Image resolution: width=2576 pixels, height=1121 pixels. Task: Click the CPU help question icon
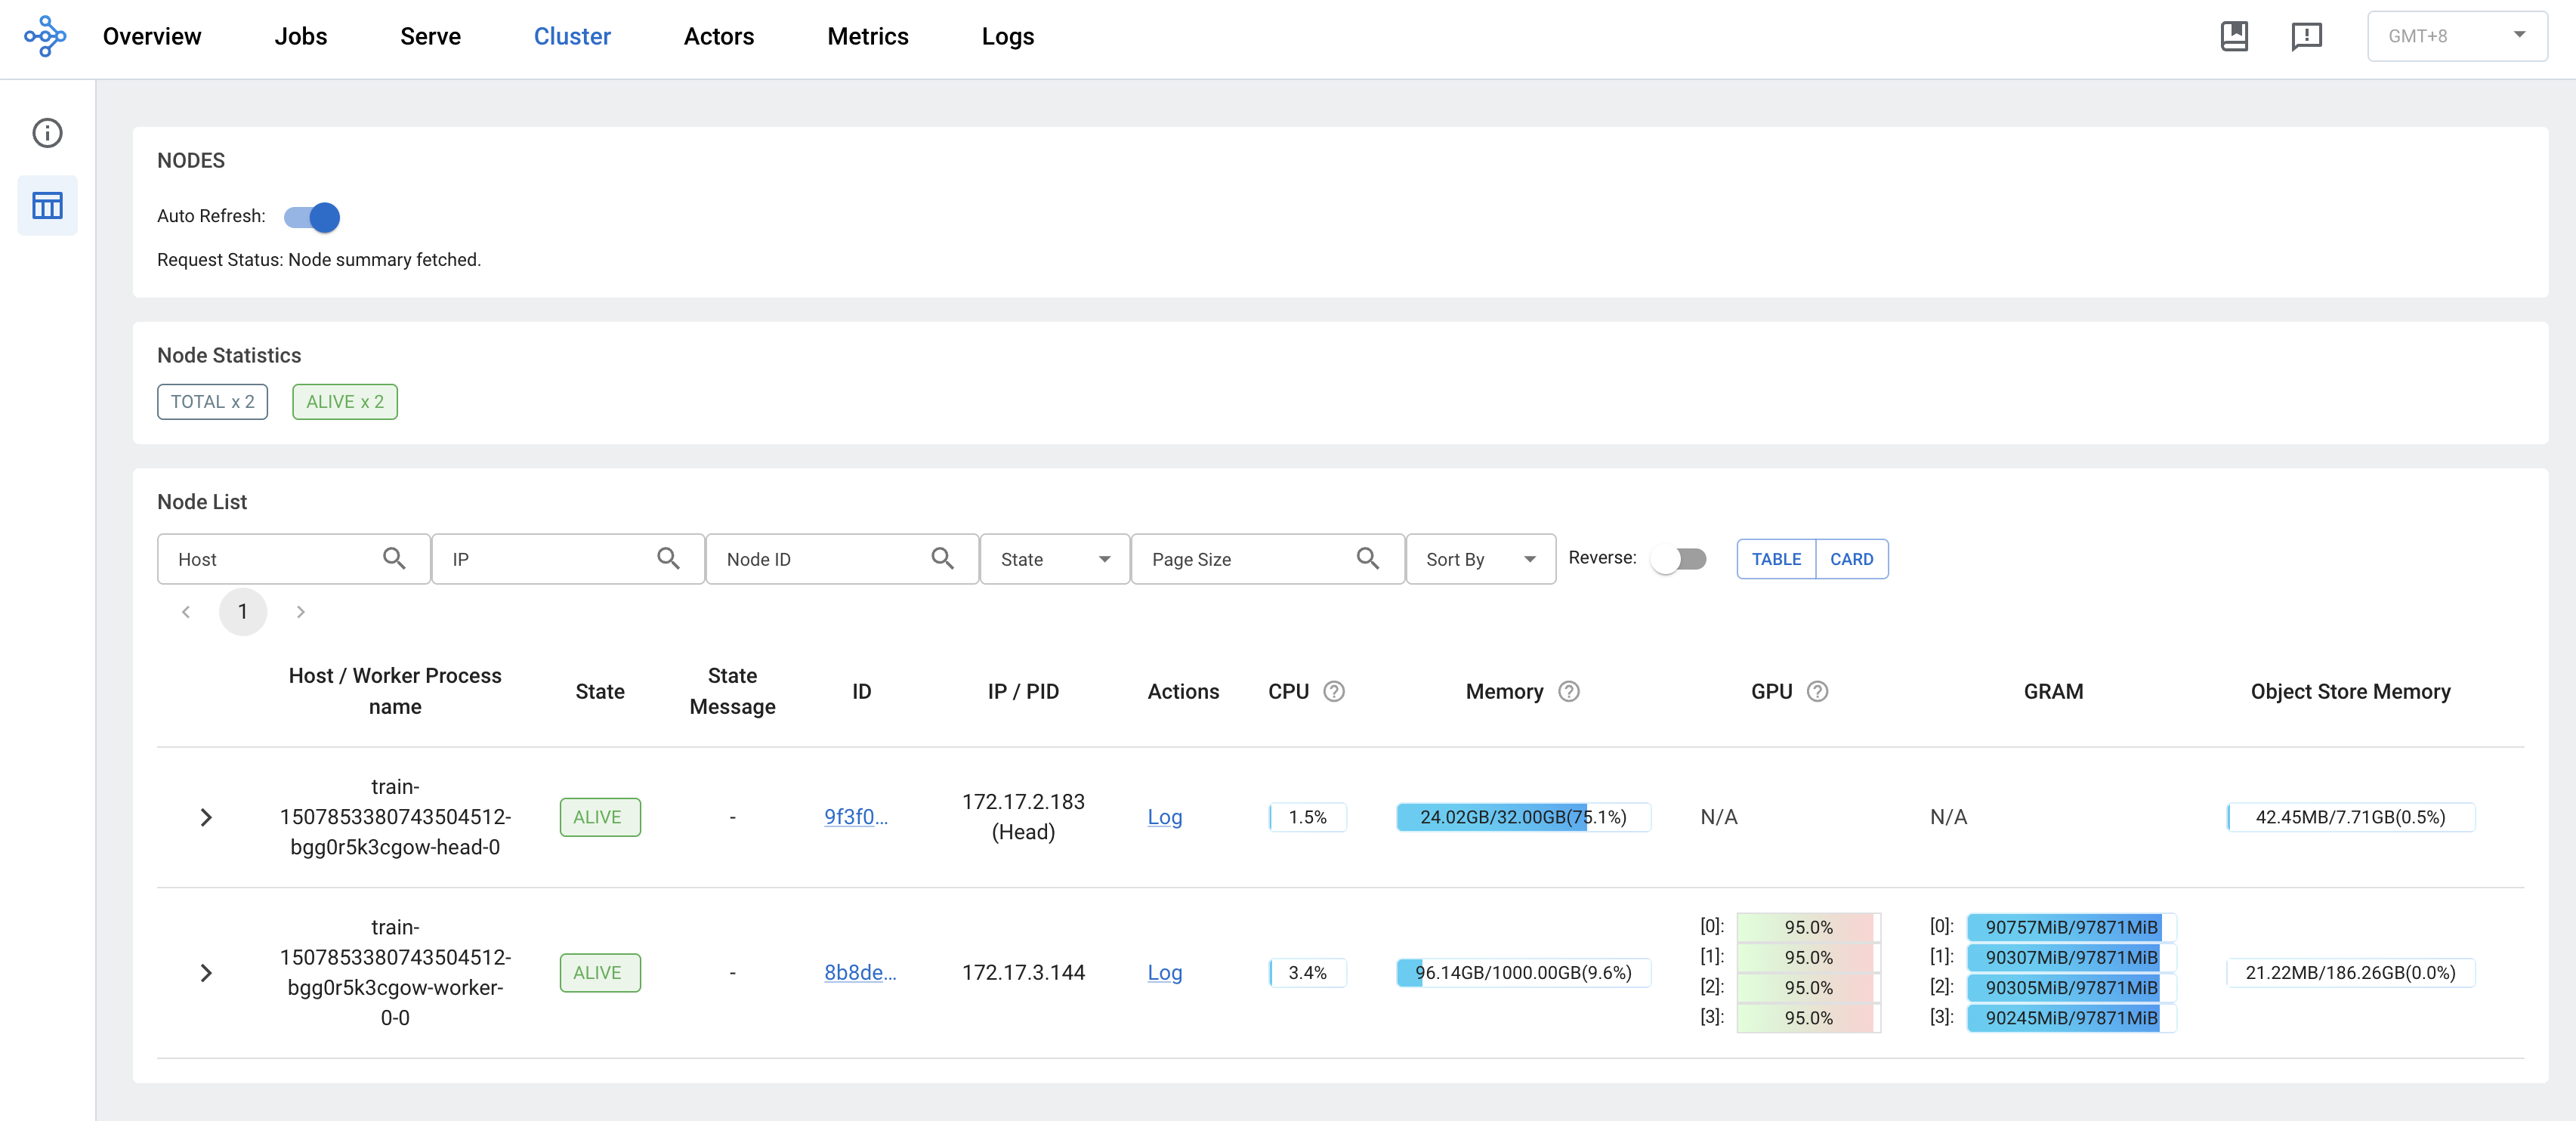click(x=1333, y=691)
